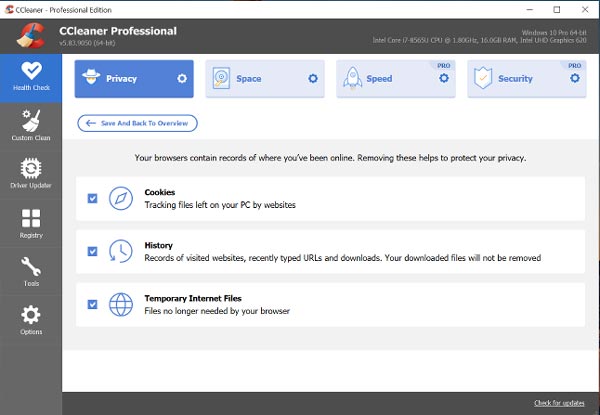Click Save And Back To Overview
This screenshot has width=600, height=415.
click(x=137, y=123)
